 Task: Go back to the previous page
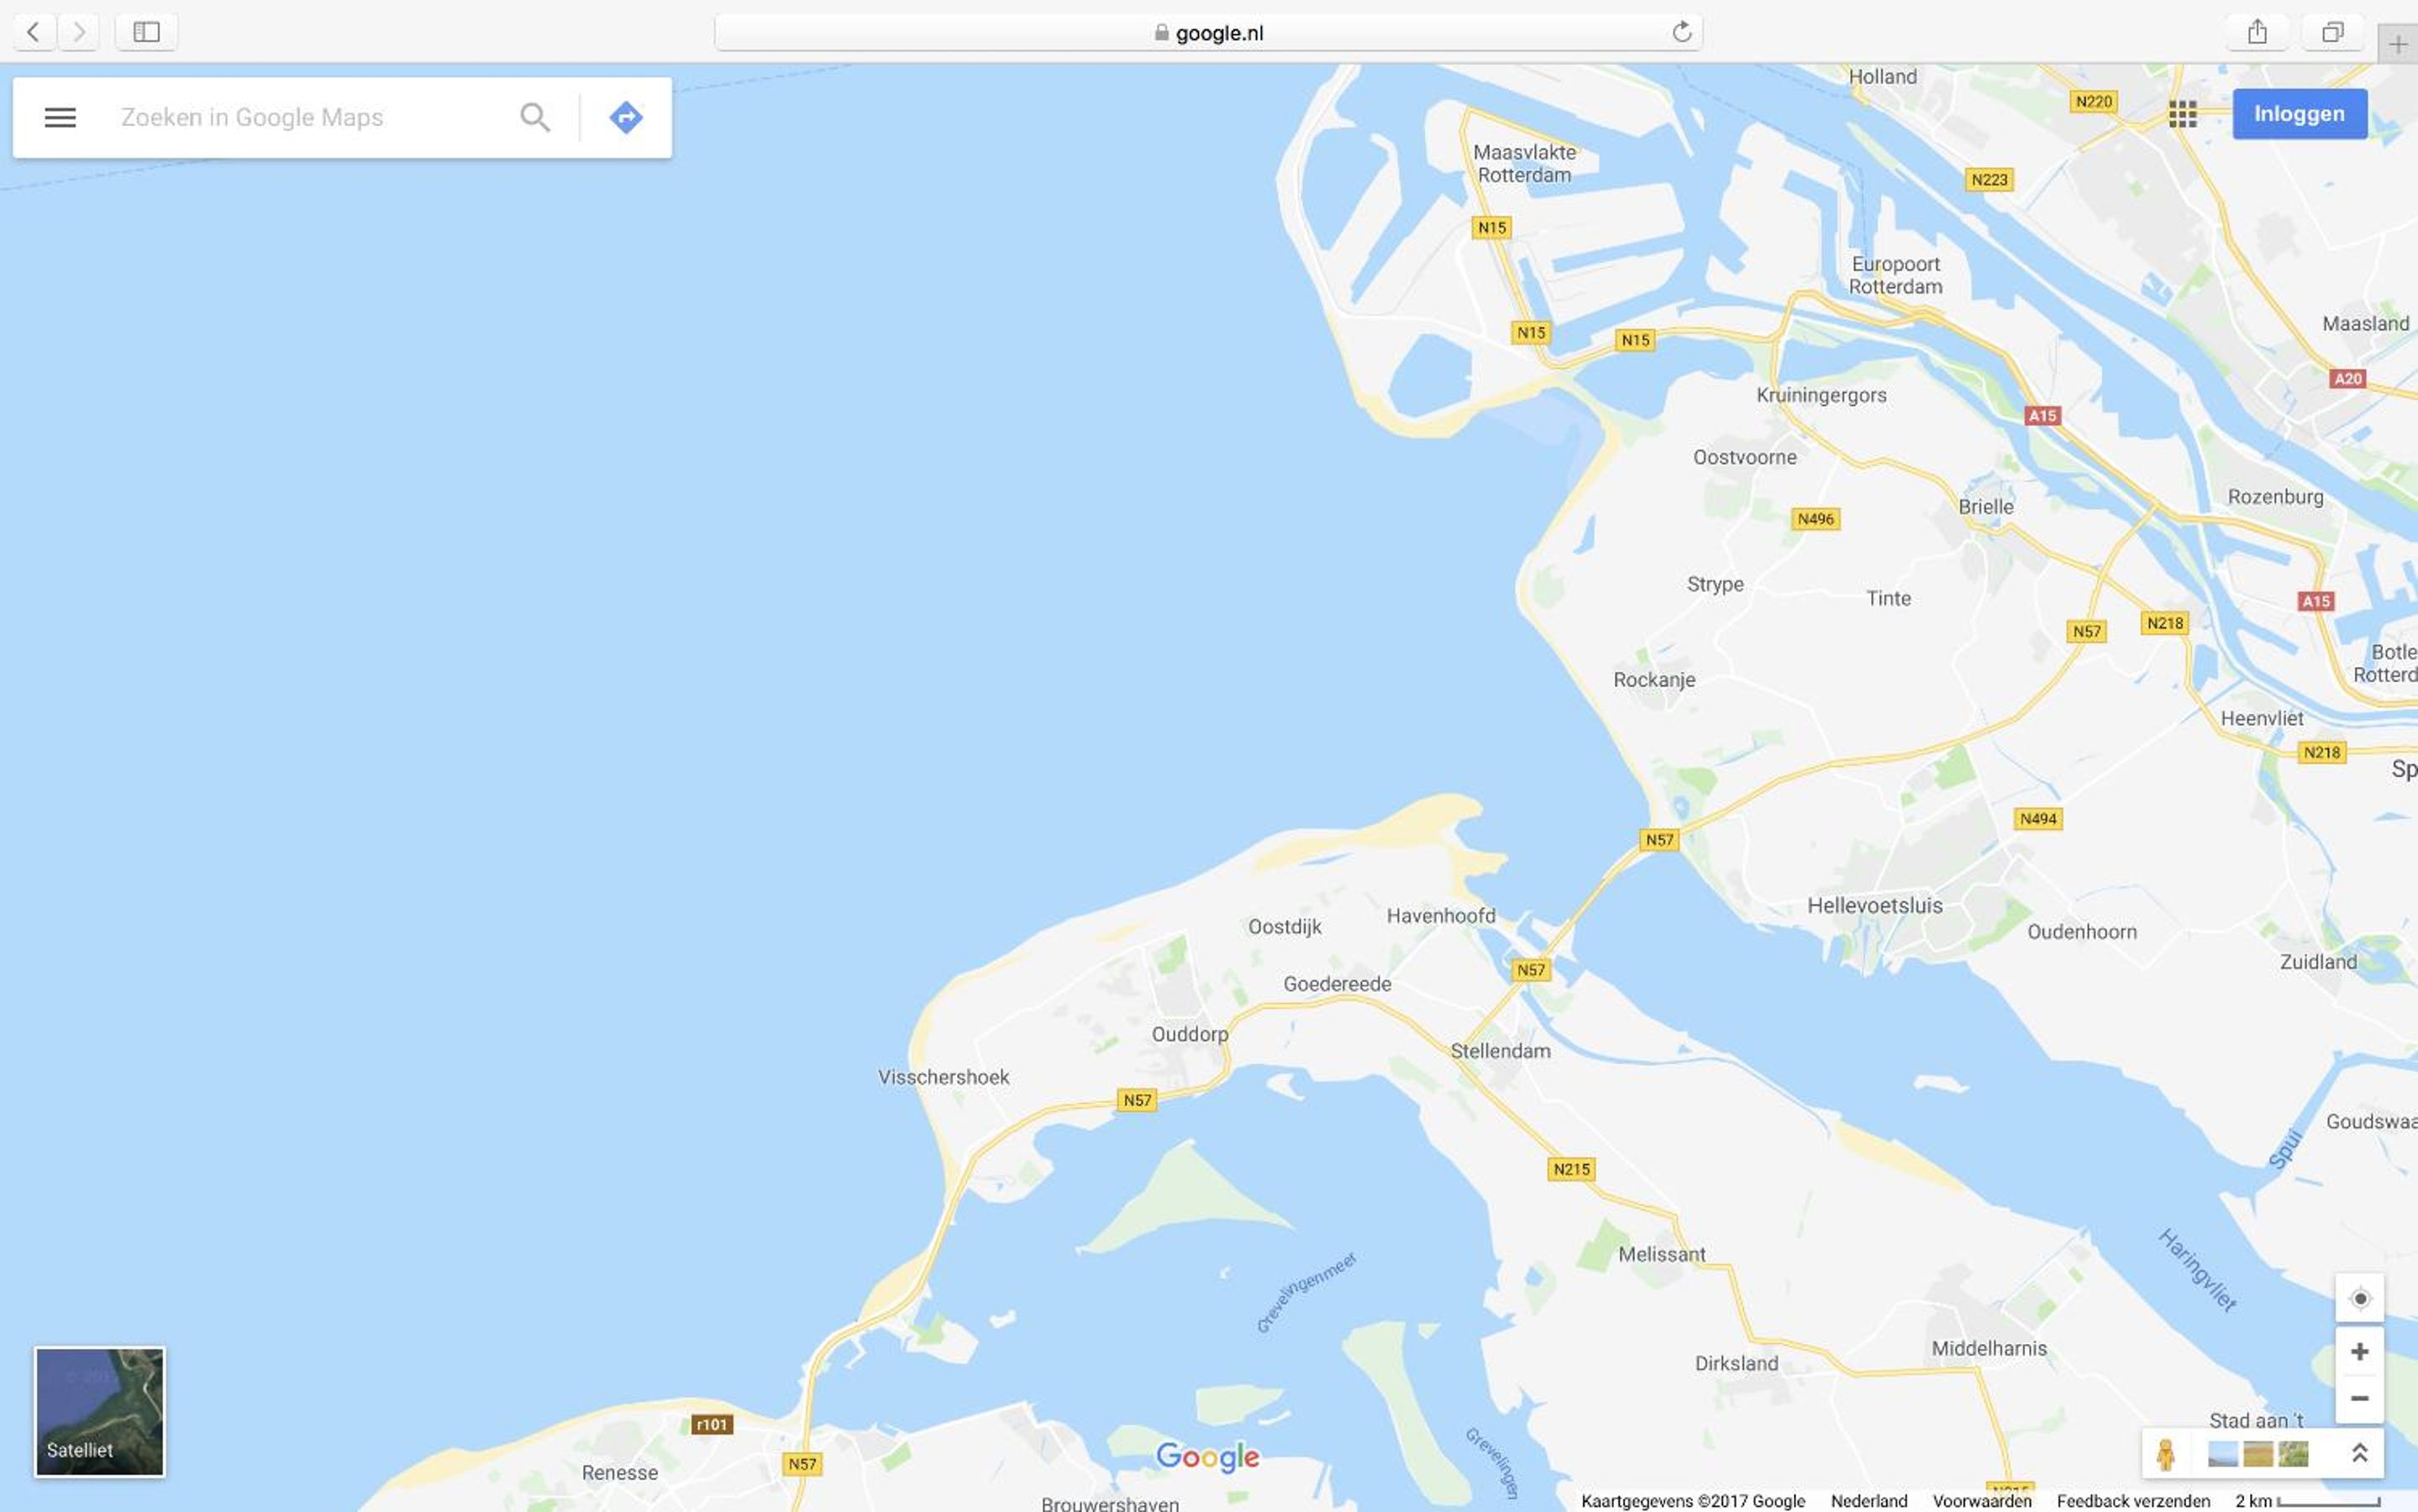34,32
